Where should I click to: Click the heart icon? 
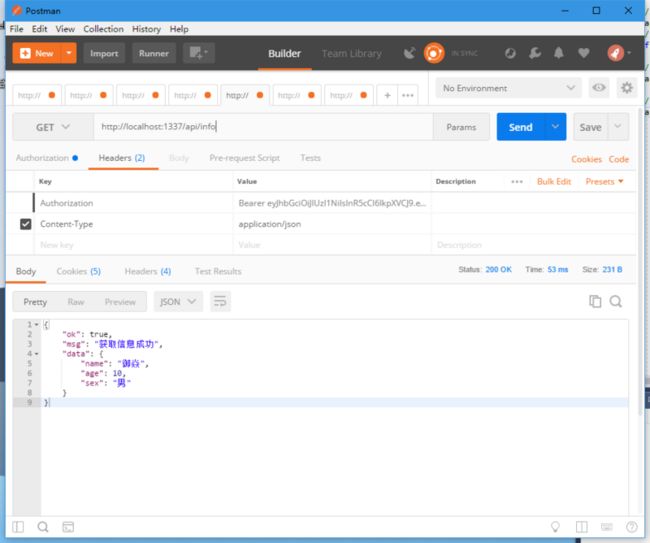(584, 53)
